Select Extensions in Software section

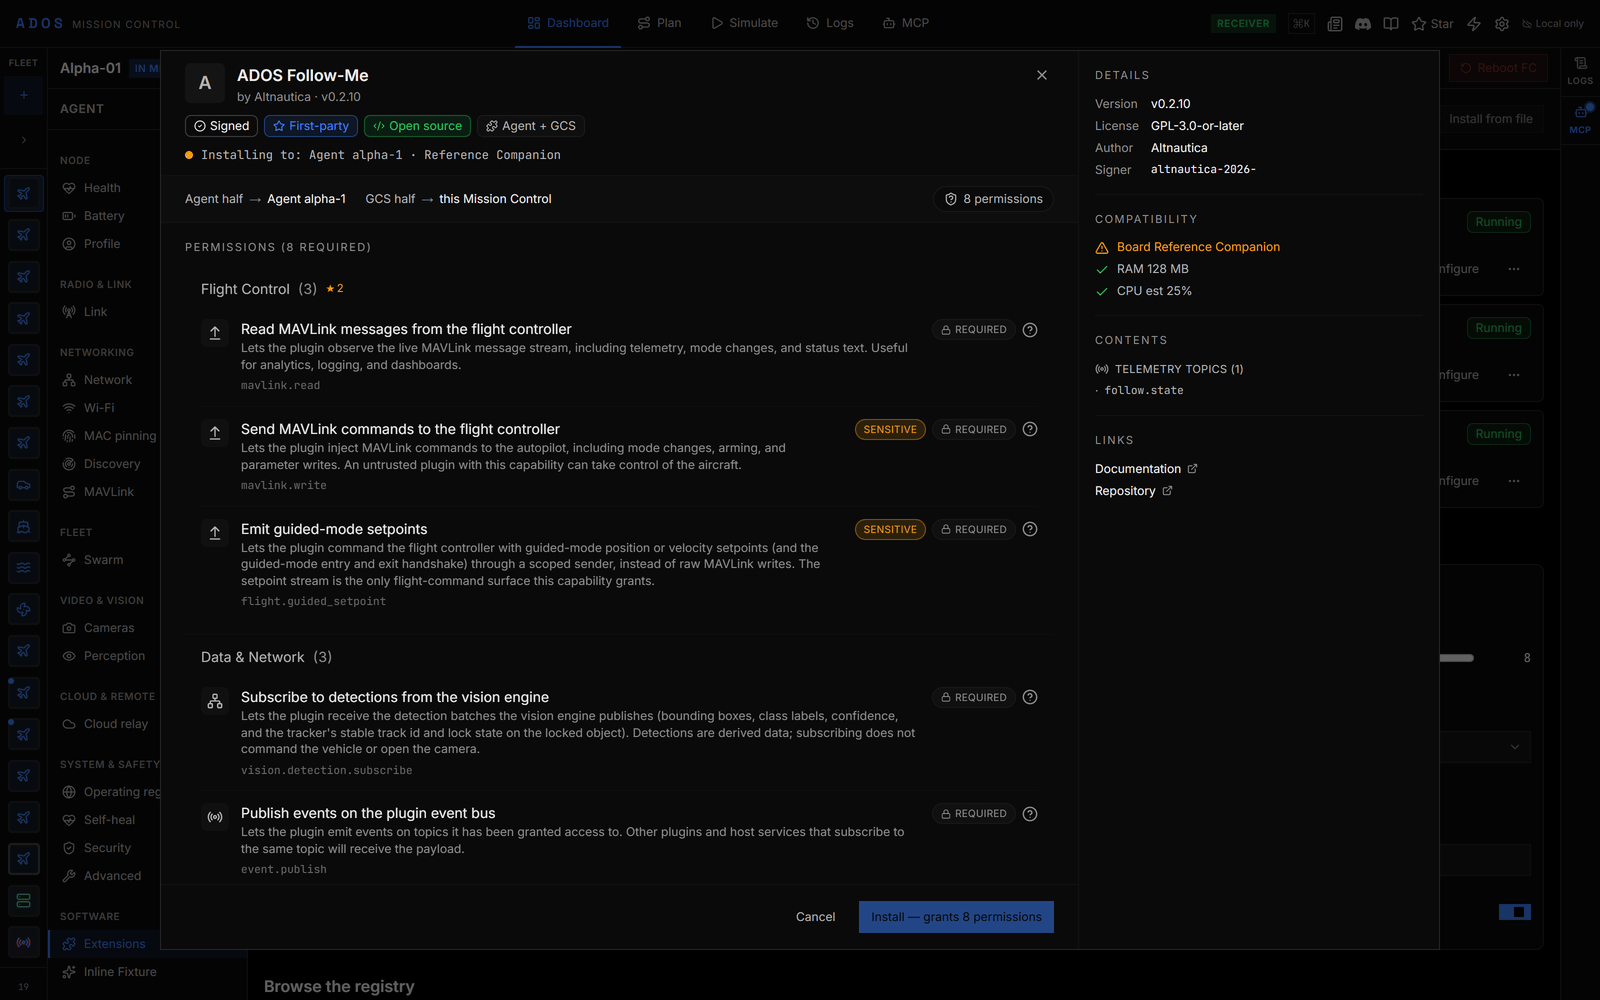coord(104,944)
